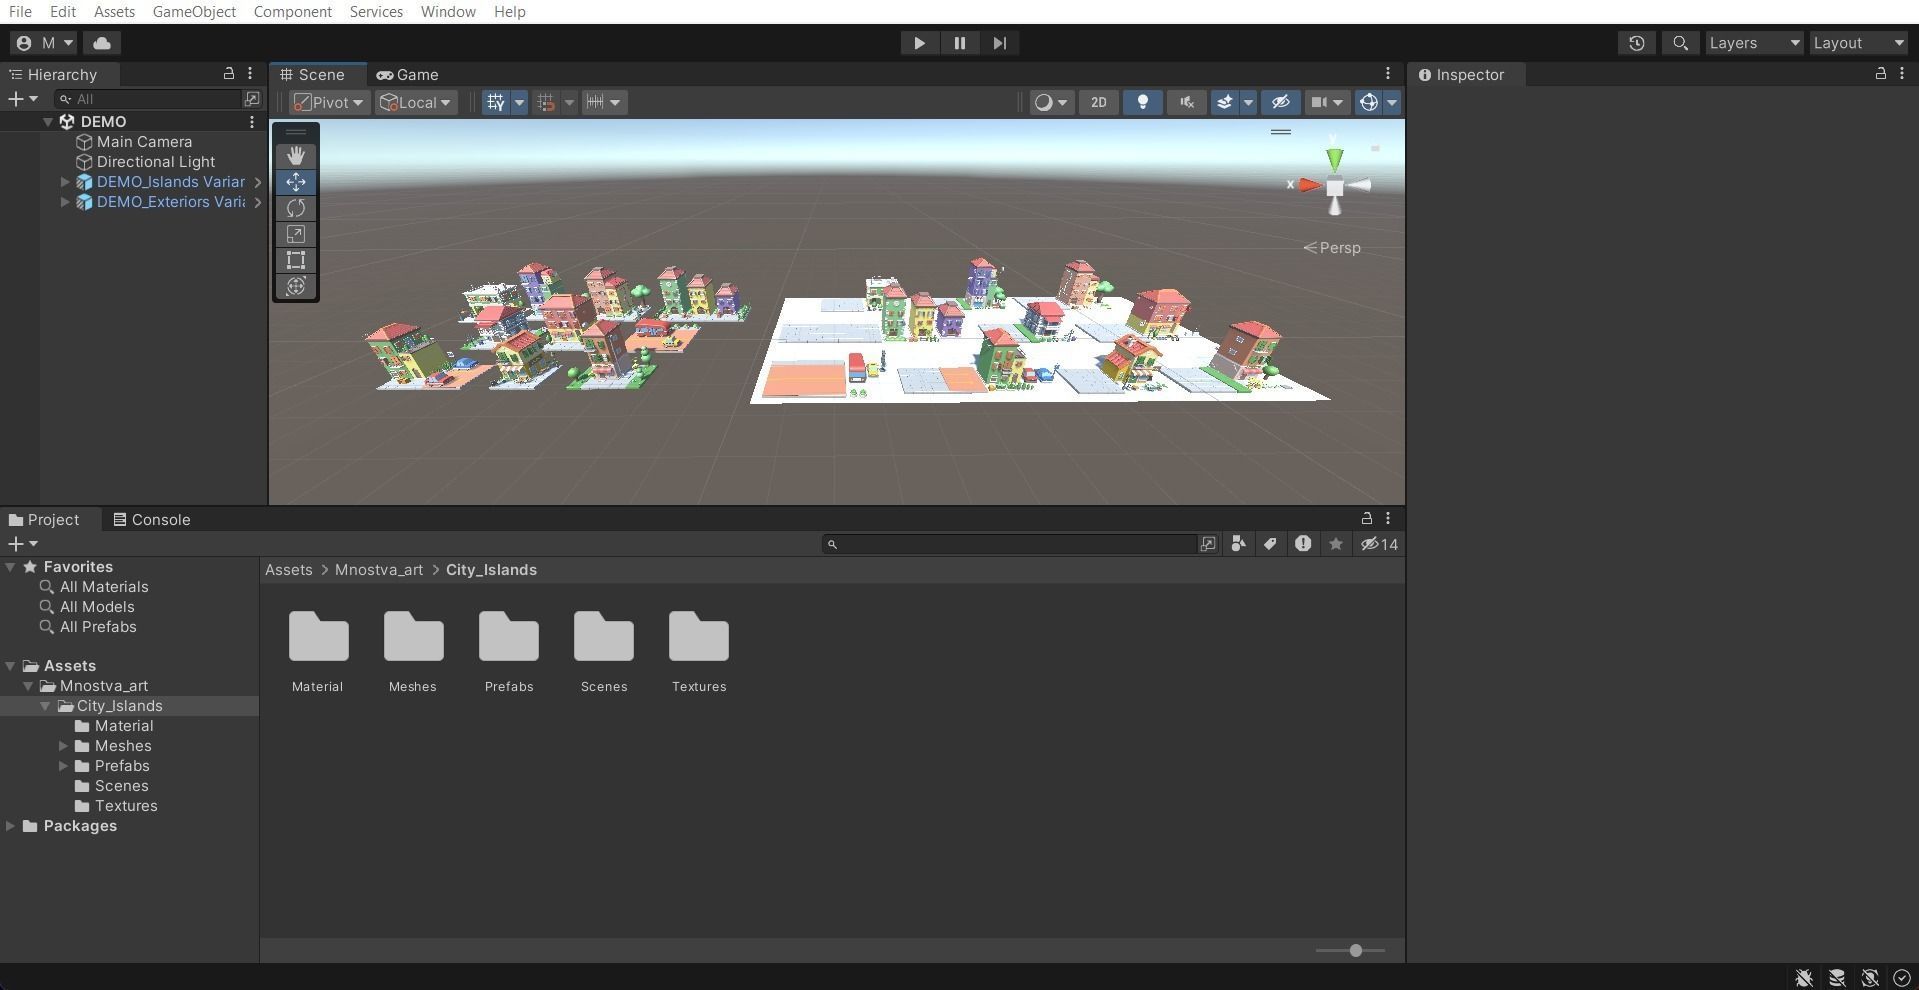
Task: Toggle scene audio mute
Action: (1186, 102)
